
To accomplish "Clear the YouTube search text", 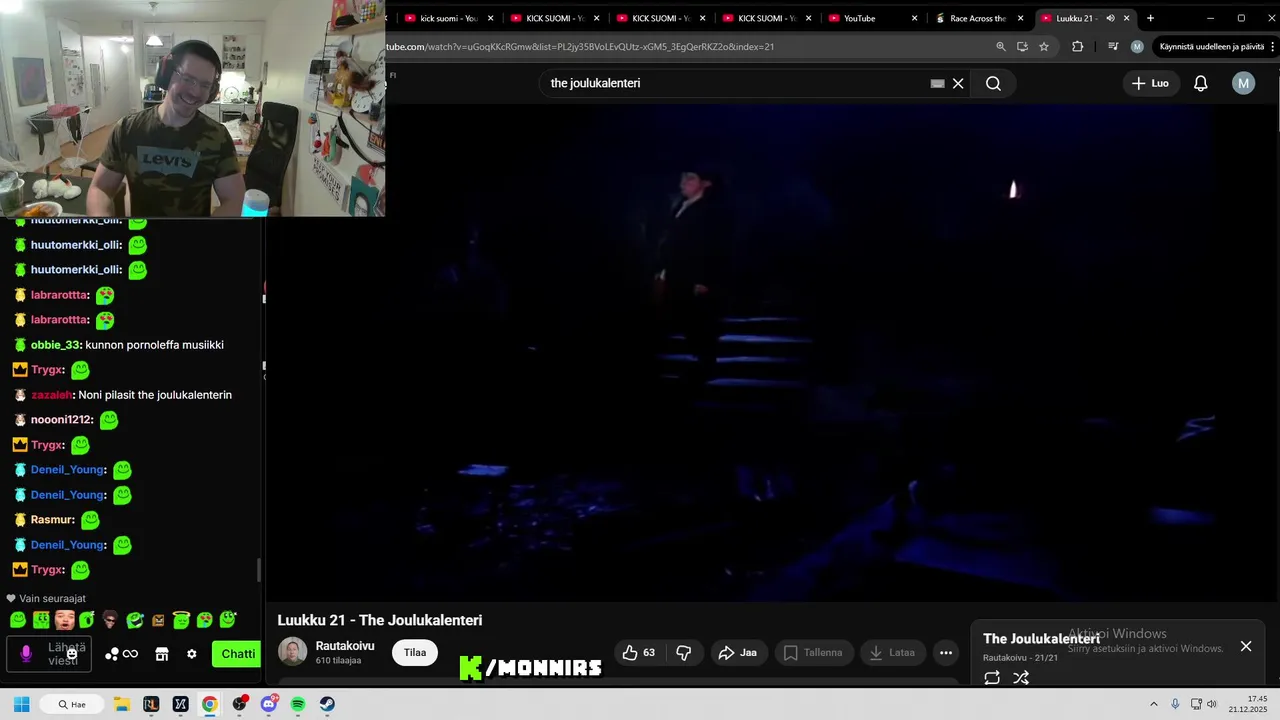I will [958, 83].
